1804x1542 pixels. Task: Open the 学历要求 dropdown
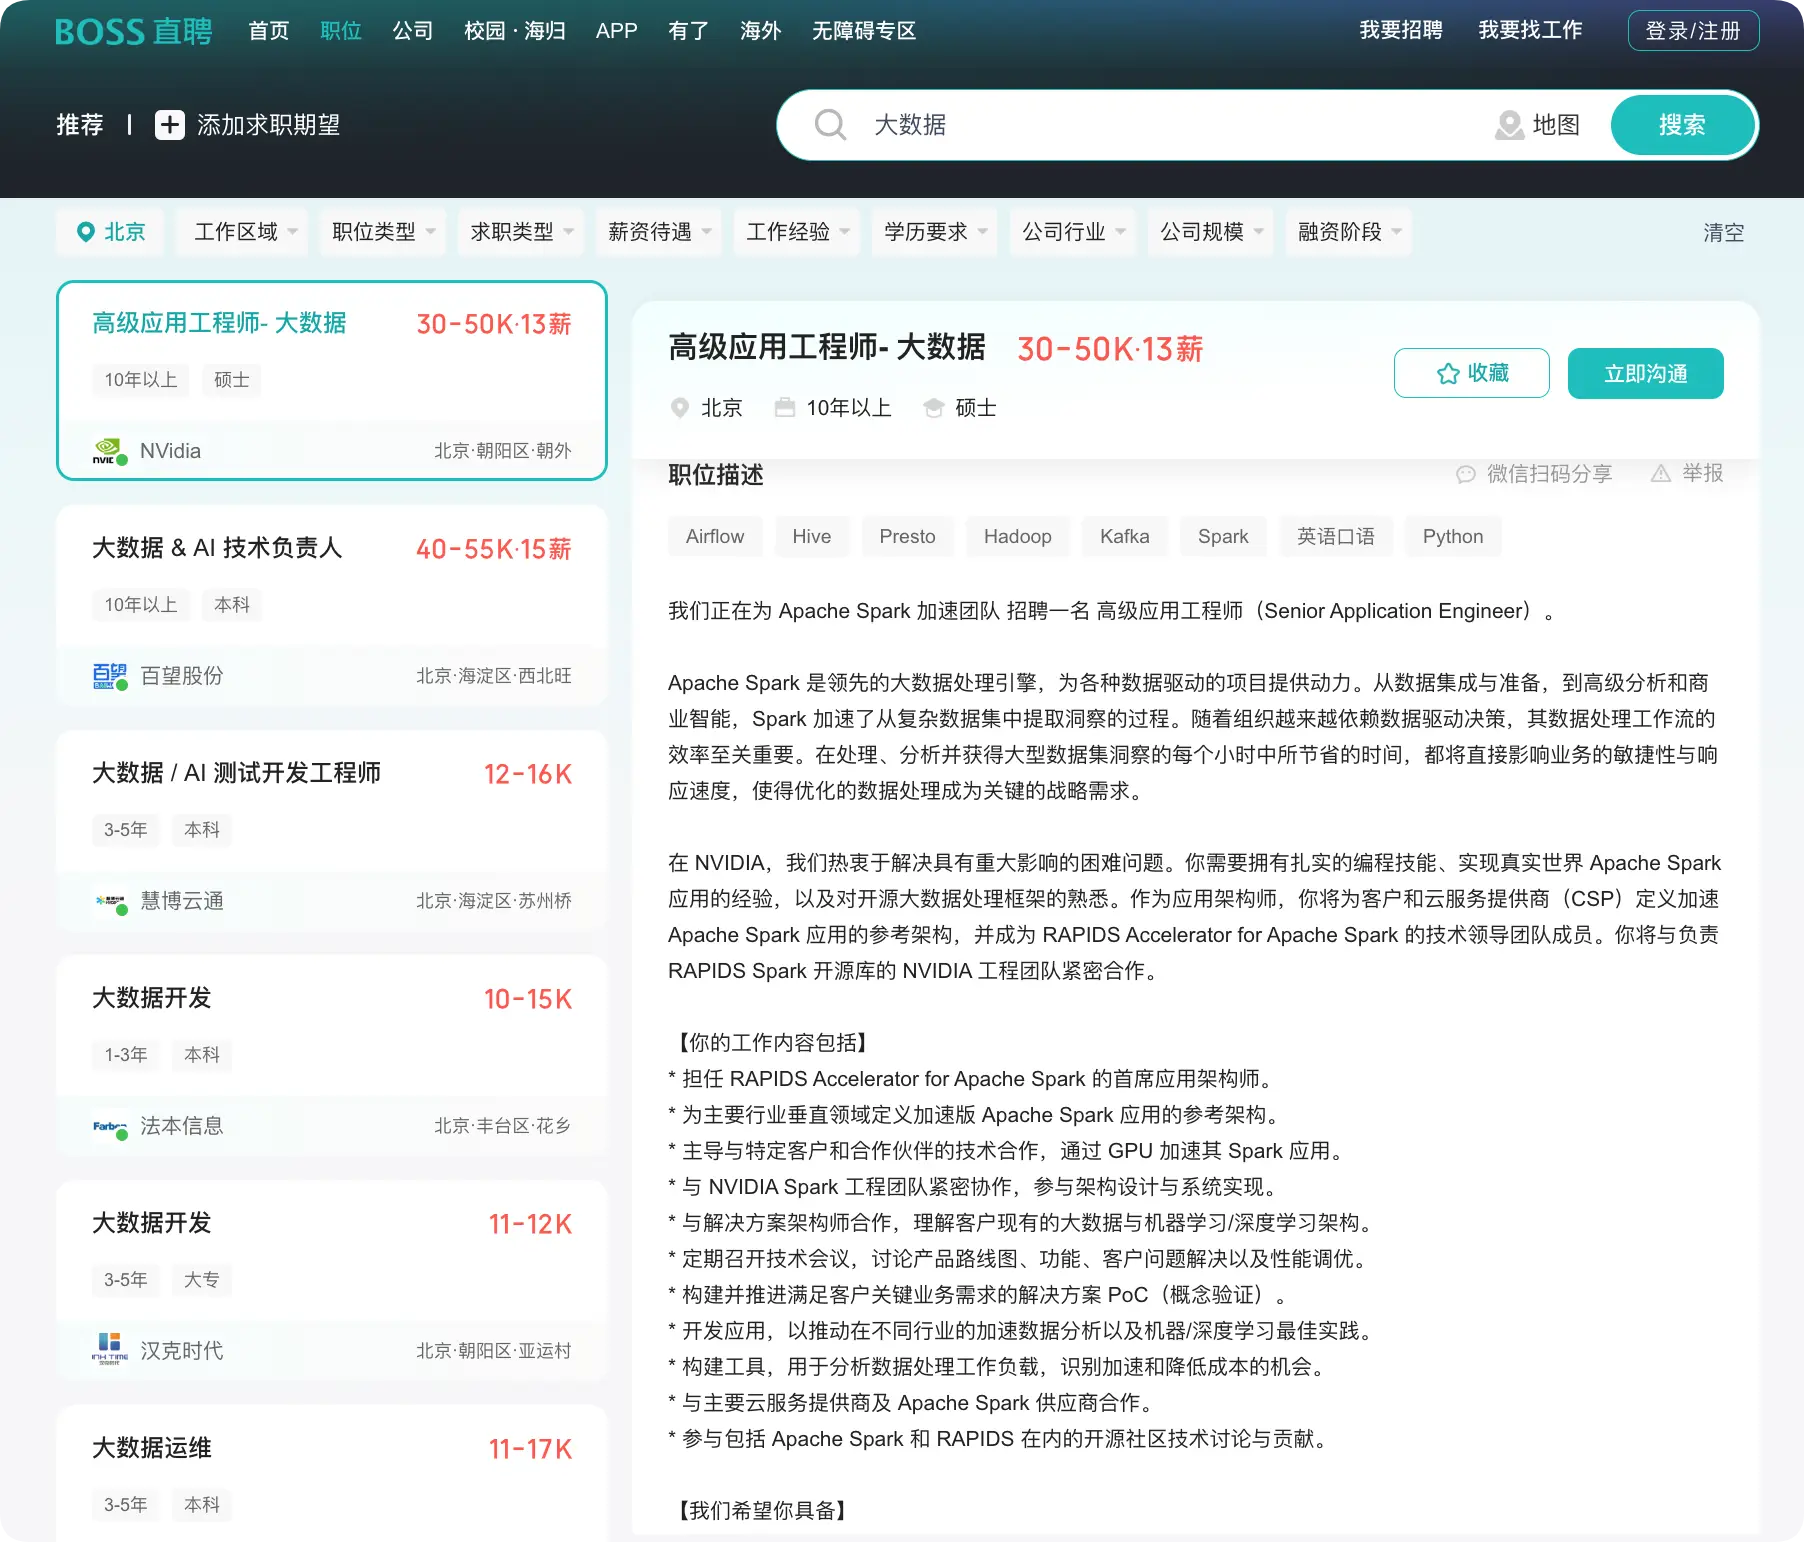(935, 232)
